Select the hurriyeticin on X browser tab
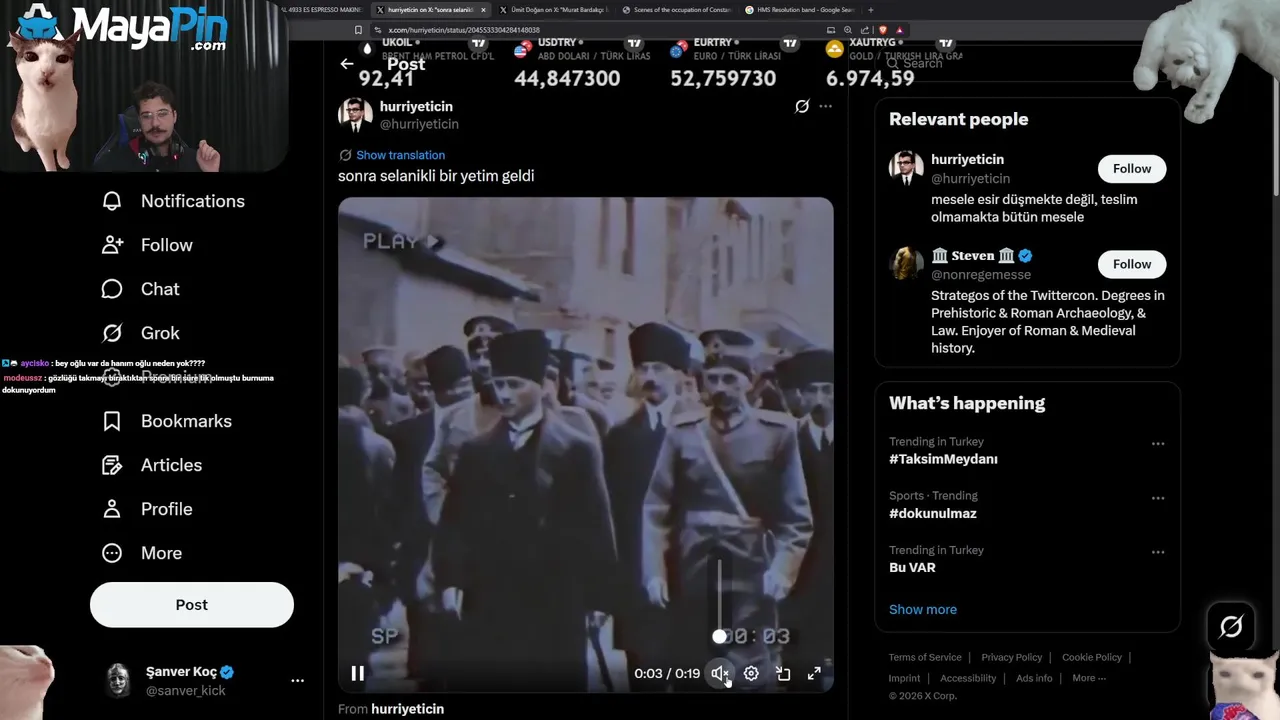This screenshot has width=1280, height=720. click(x=430, y=10)
